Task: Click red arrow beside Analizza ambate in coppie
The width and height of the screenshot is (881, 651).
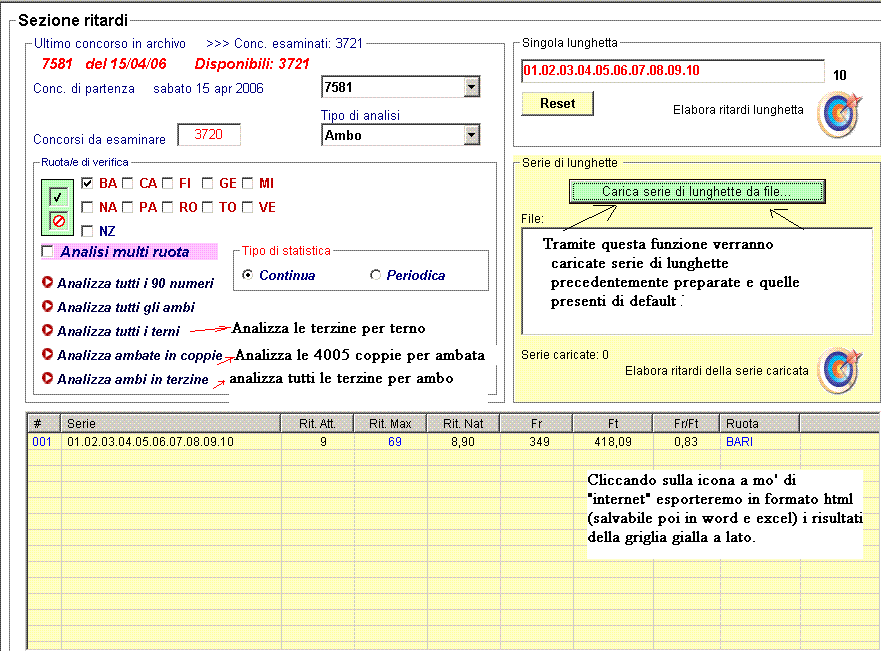Action: pyautogui.click(x=47, y=354)
